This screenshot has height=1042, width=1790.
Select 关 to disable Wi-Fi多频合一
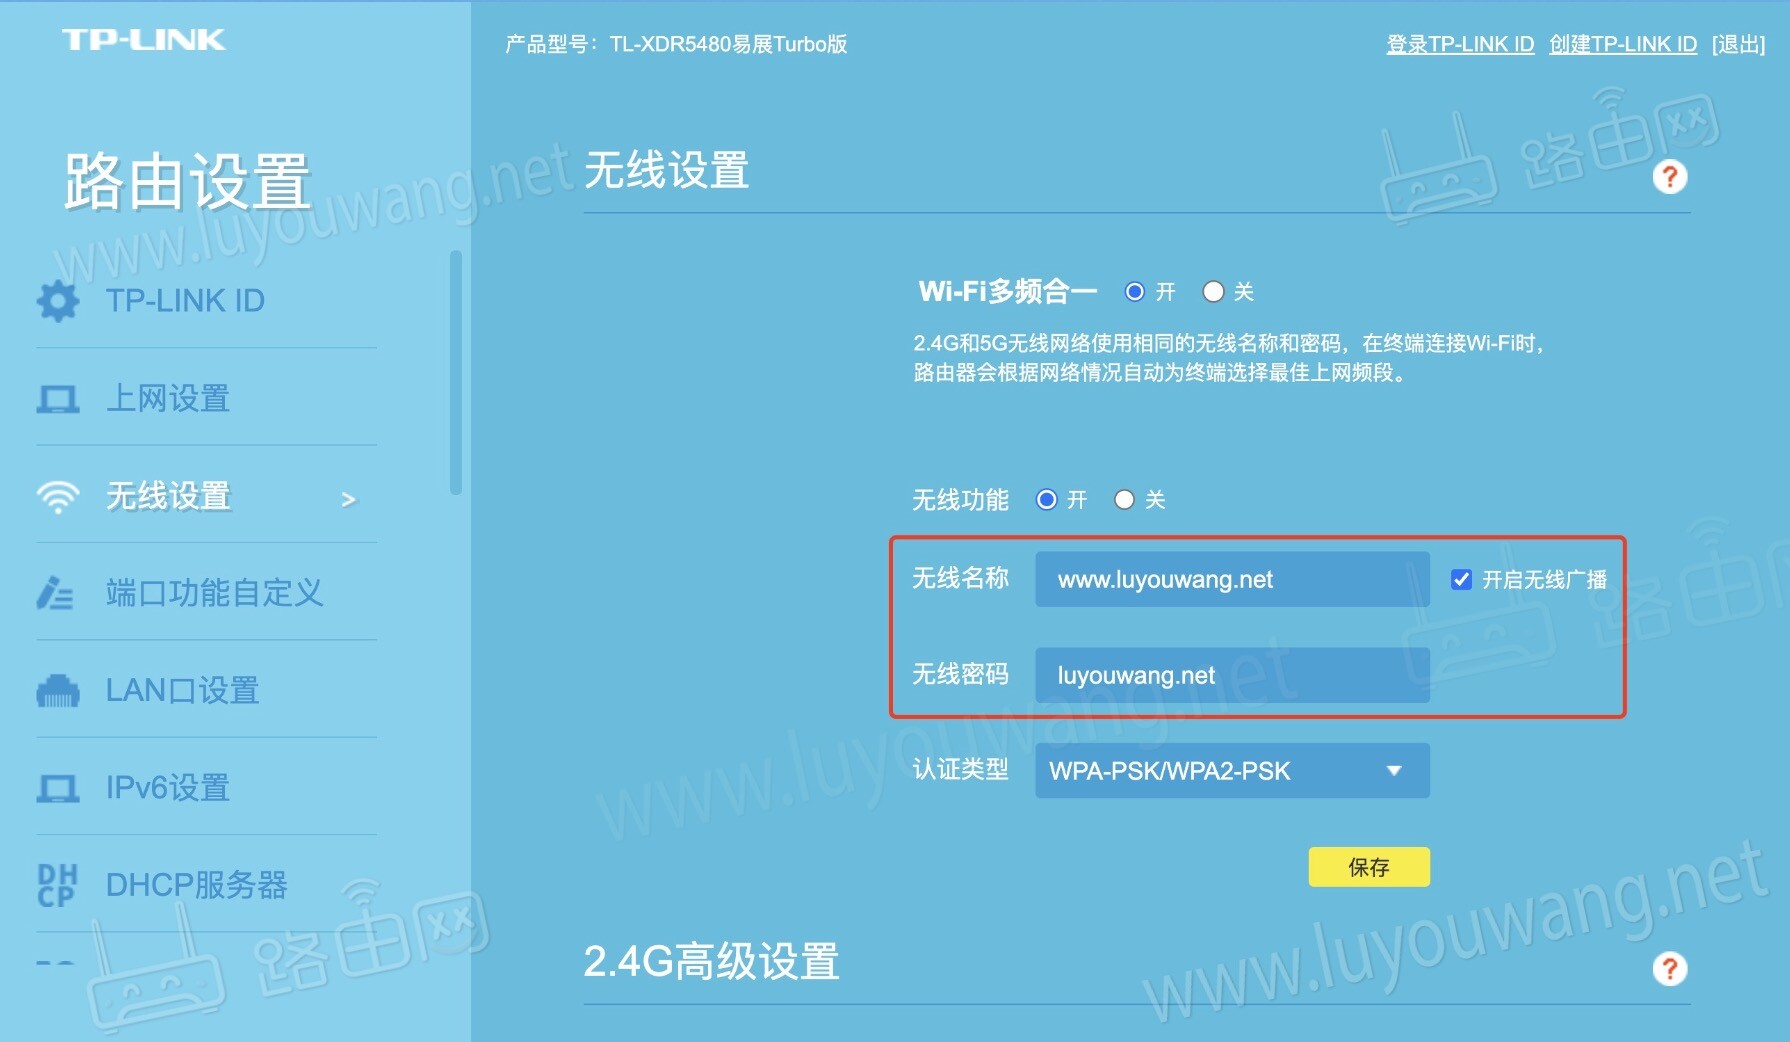(x=1213, y=291)
